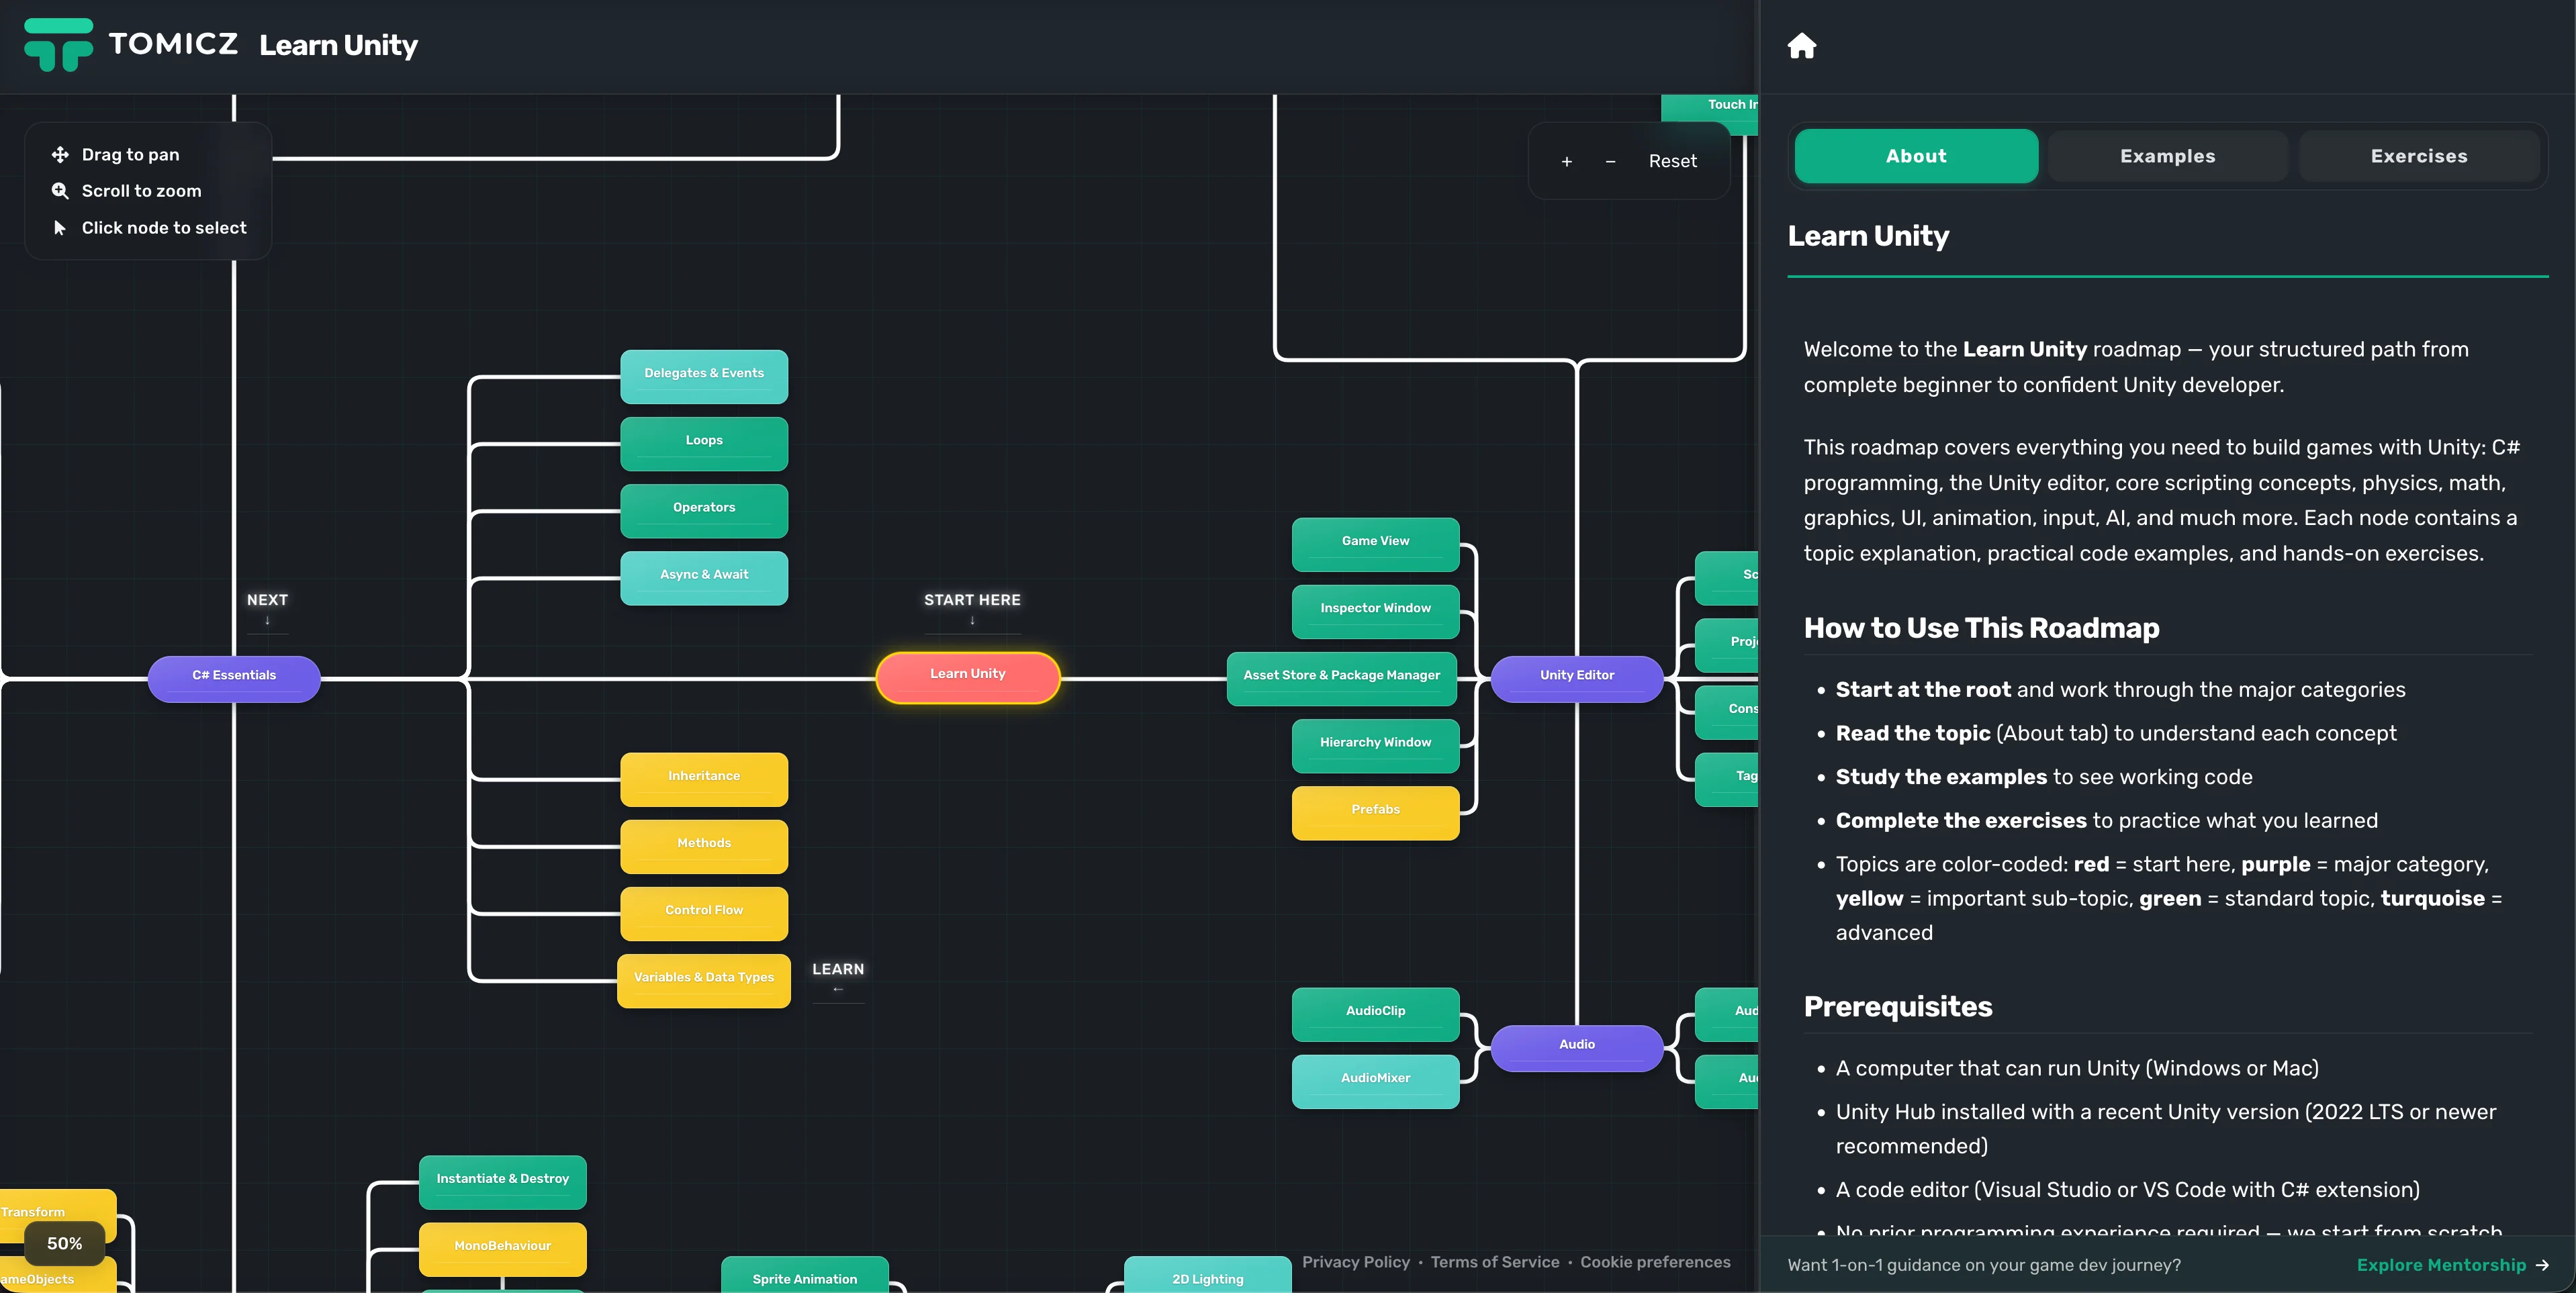Select the AudioMixer node

(x=1375, y=1081)
